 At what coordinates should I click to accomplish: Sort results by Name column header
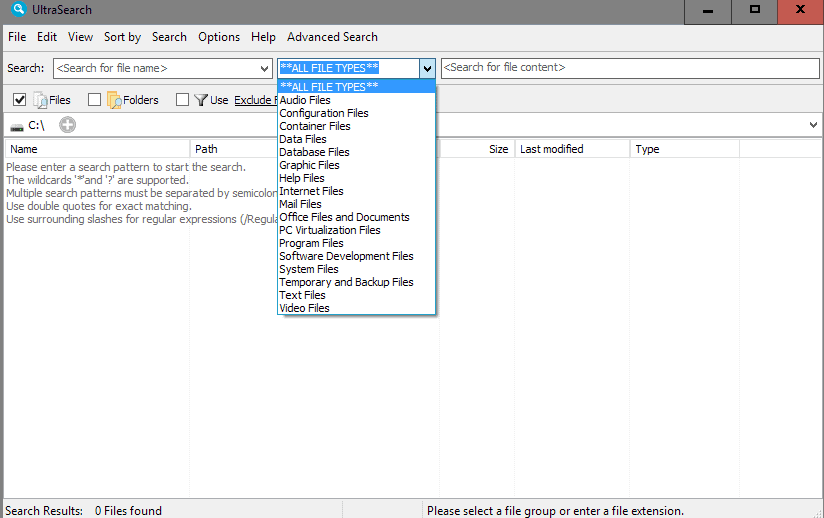pyautogui.click(x=98, y=149)
